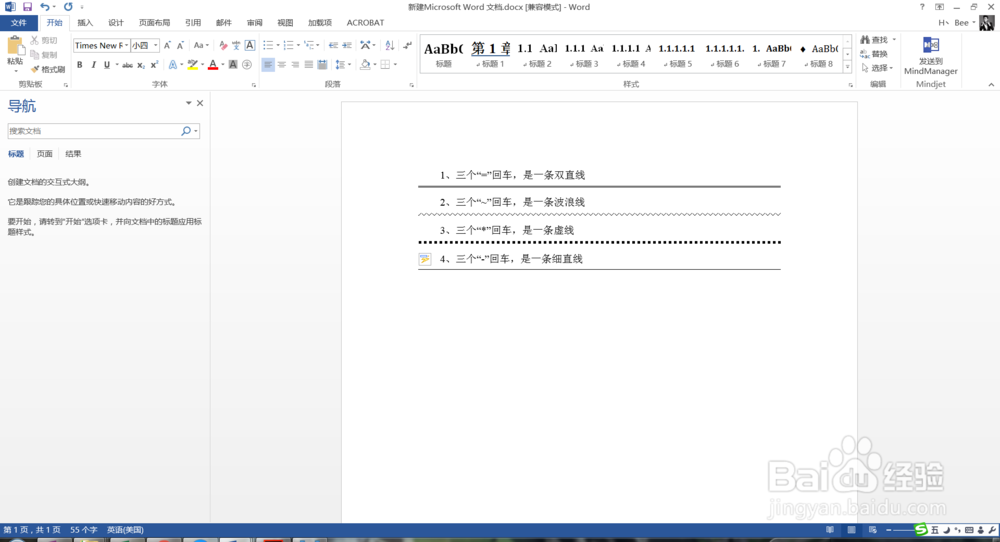Viewport: 1000px width, 542px height.
Task: Toggle Italic formatting
Action: tap(93, 64)
